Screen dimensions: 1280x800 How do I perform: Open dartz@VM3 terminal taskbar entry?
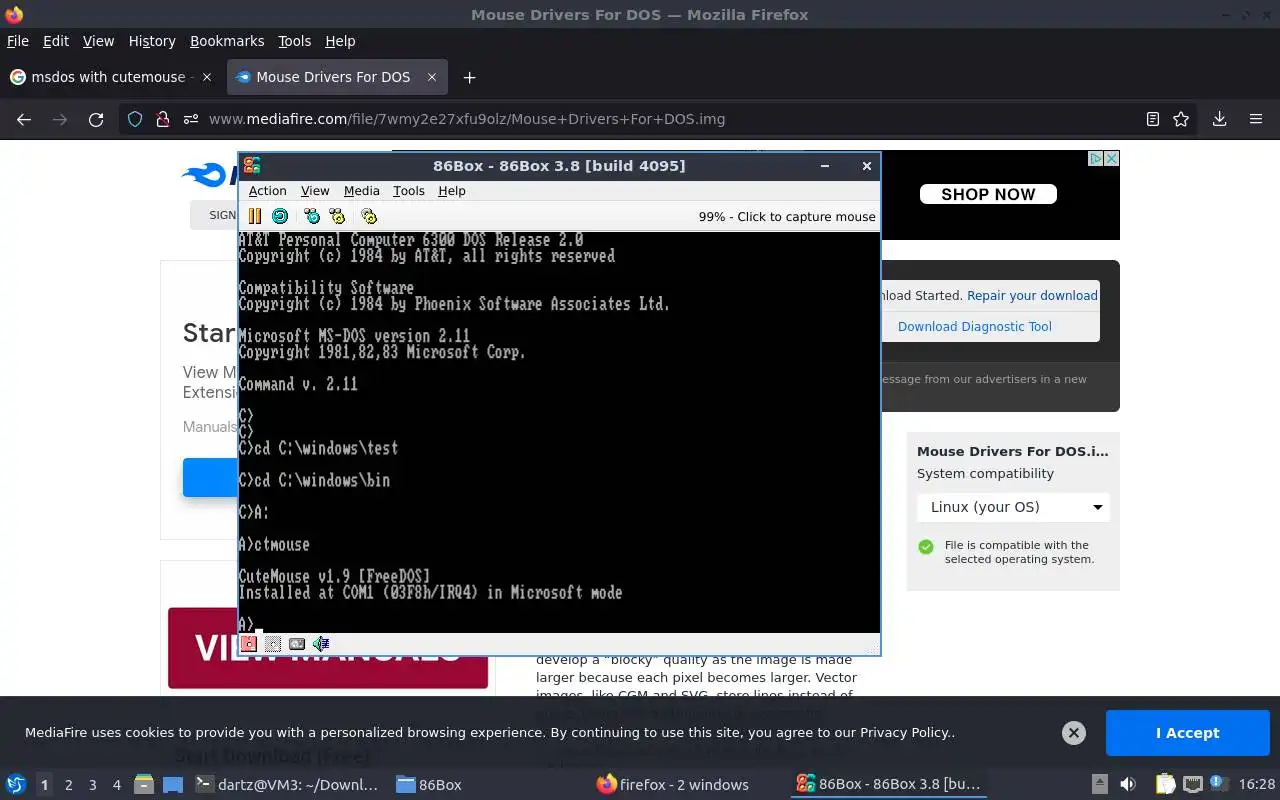click(x=287, y=785)
